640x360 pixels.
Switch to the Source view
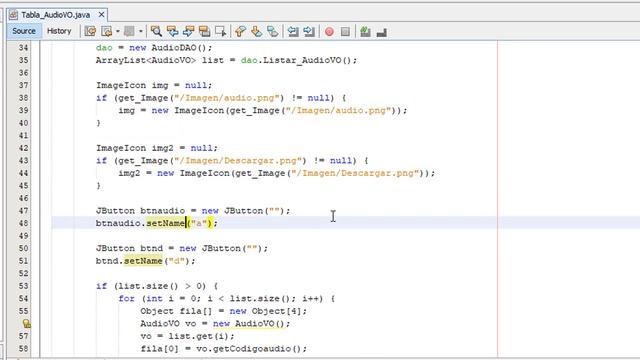(x=24, y=31)
